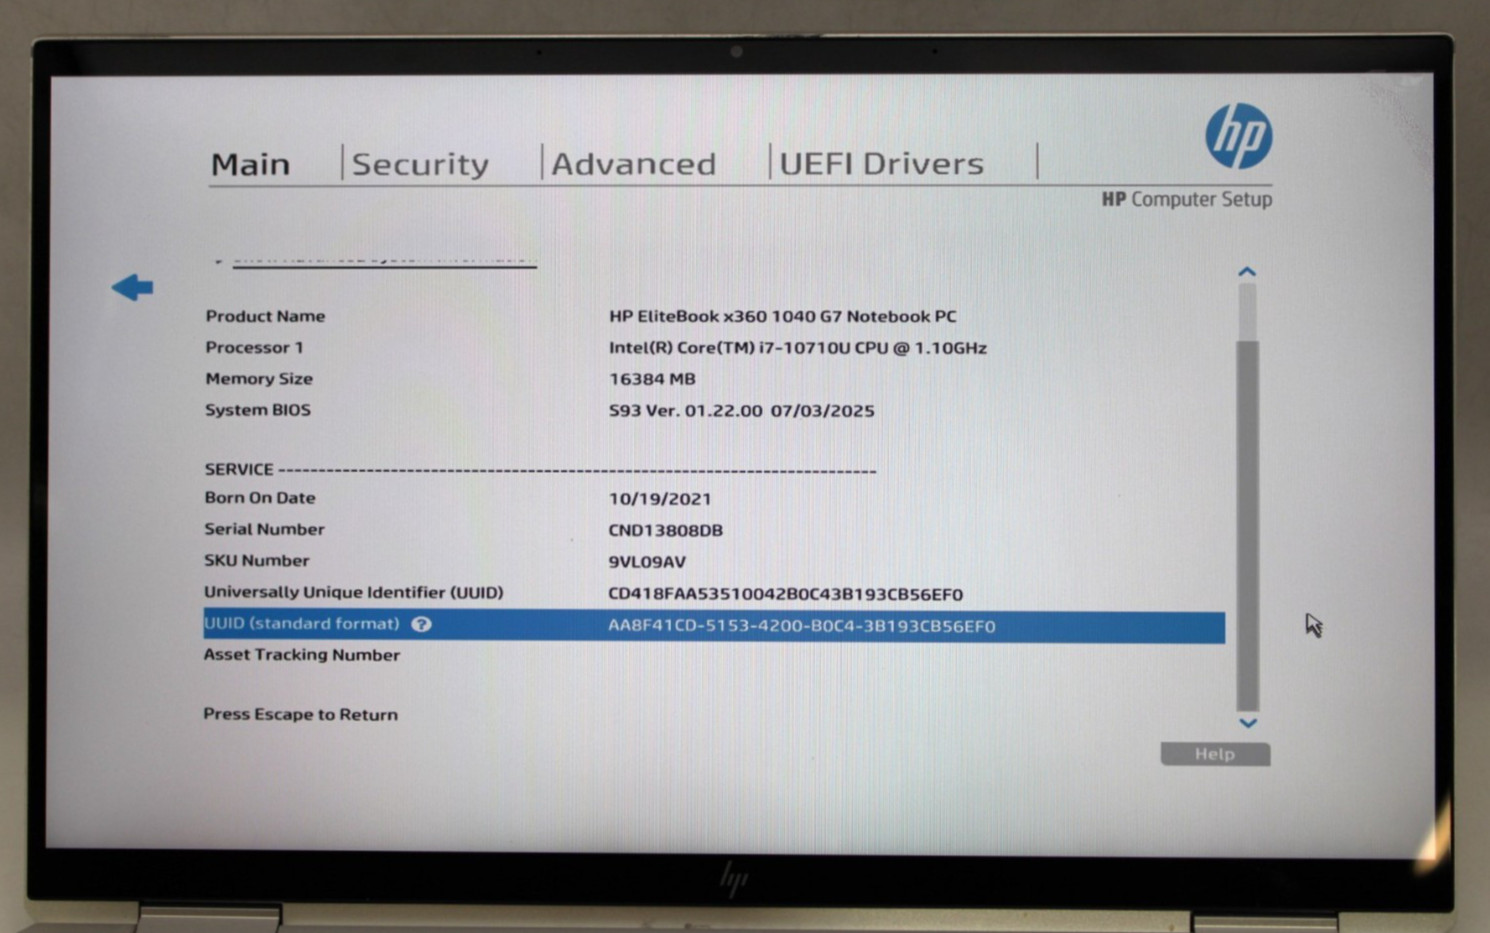This screenshot has width=1490, height=933.
Task: Select the S93 Ver. 01.22.00 BIOS value
Action: click(741, 411)
